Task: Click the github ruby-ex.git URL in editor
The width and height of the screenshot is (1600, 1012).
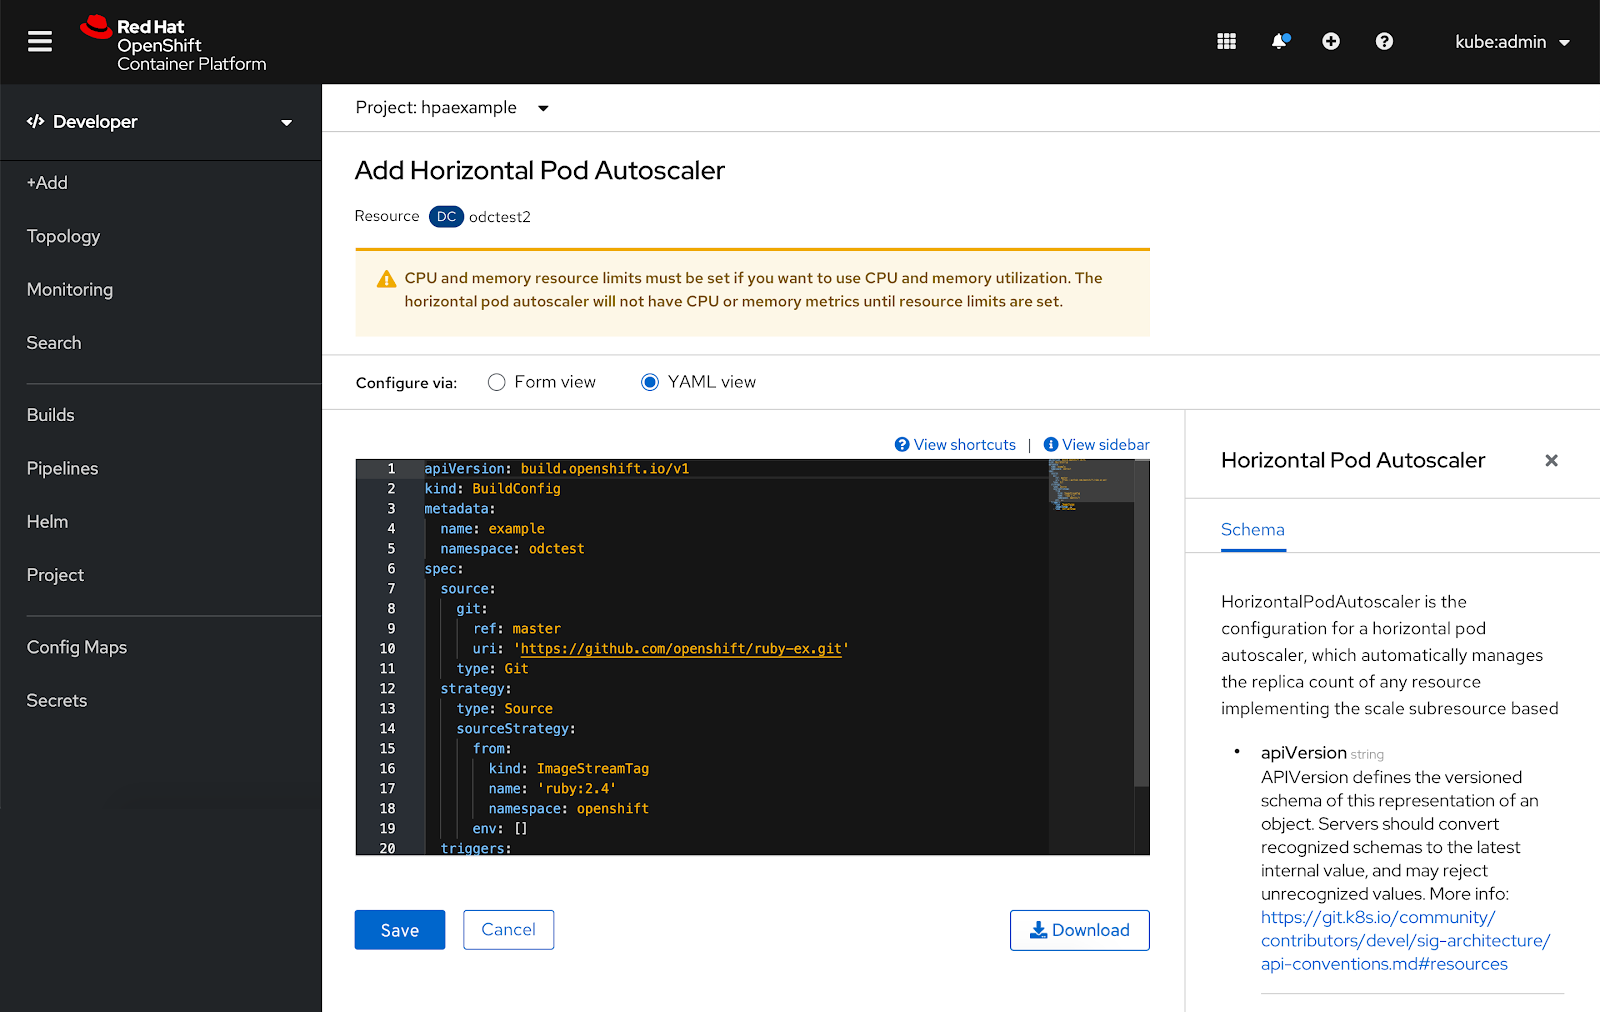Action: (681, 649)
